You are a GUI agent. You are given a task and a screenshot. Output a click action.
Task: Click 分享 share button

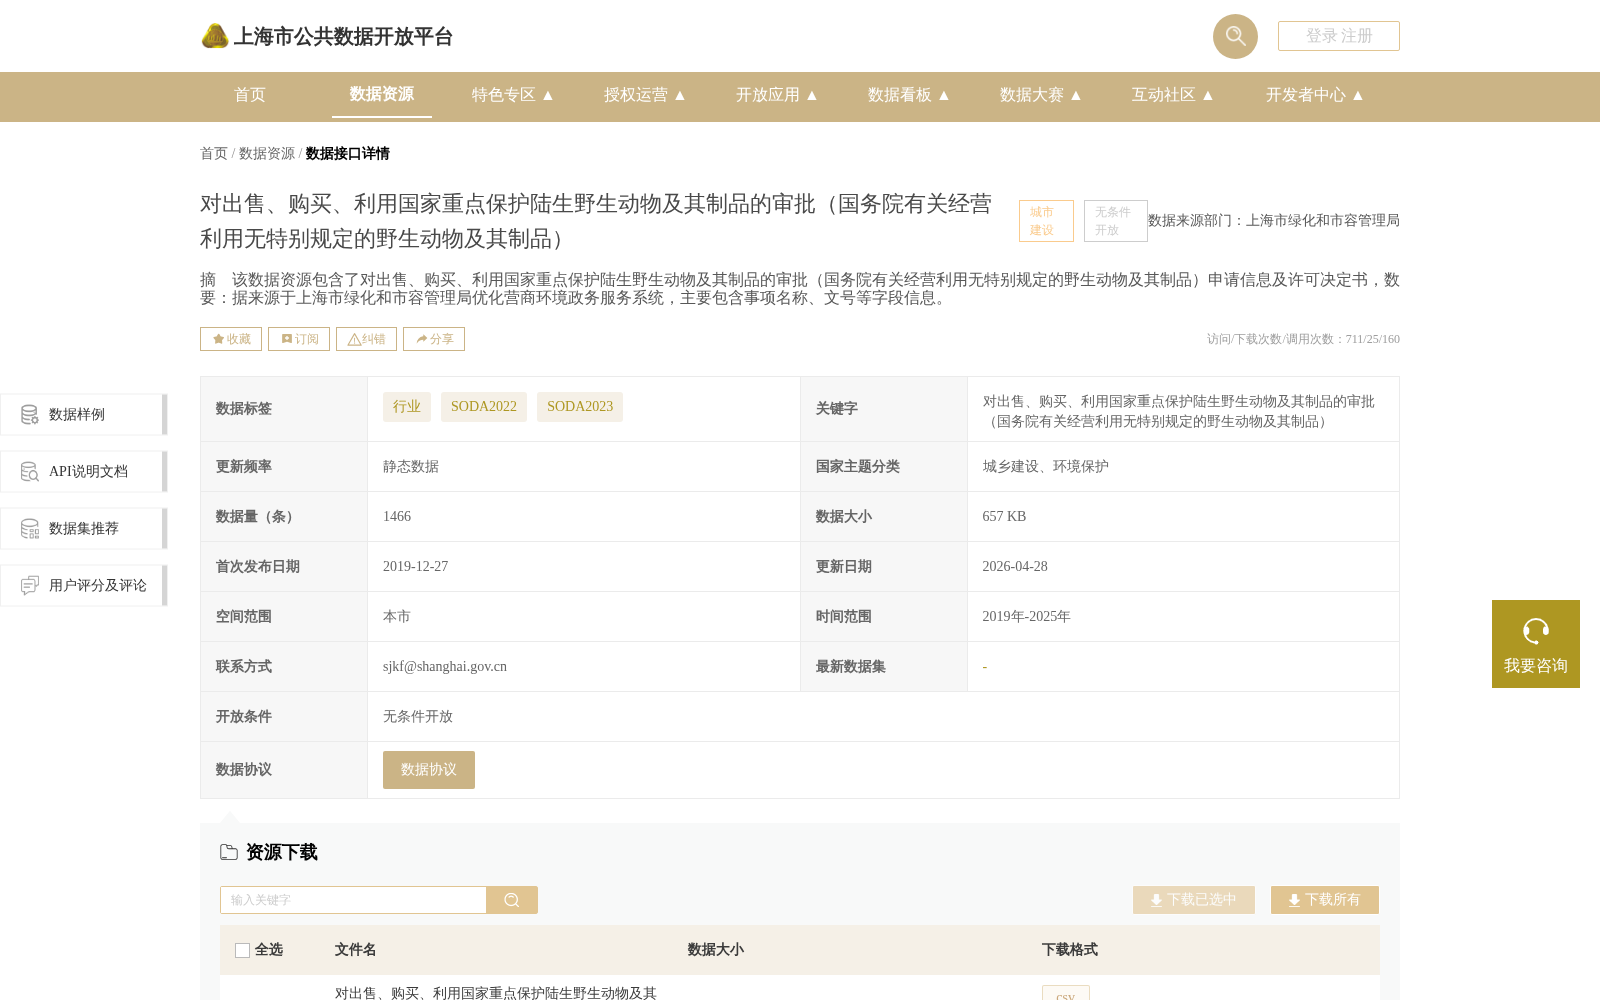click(x=434, y=339)
